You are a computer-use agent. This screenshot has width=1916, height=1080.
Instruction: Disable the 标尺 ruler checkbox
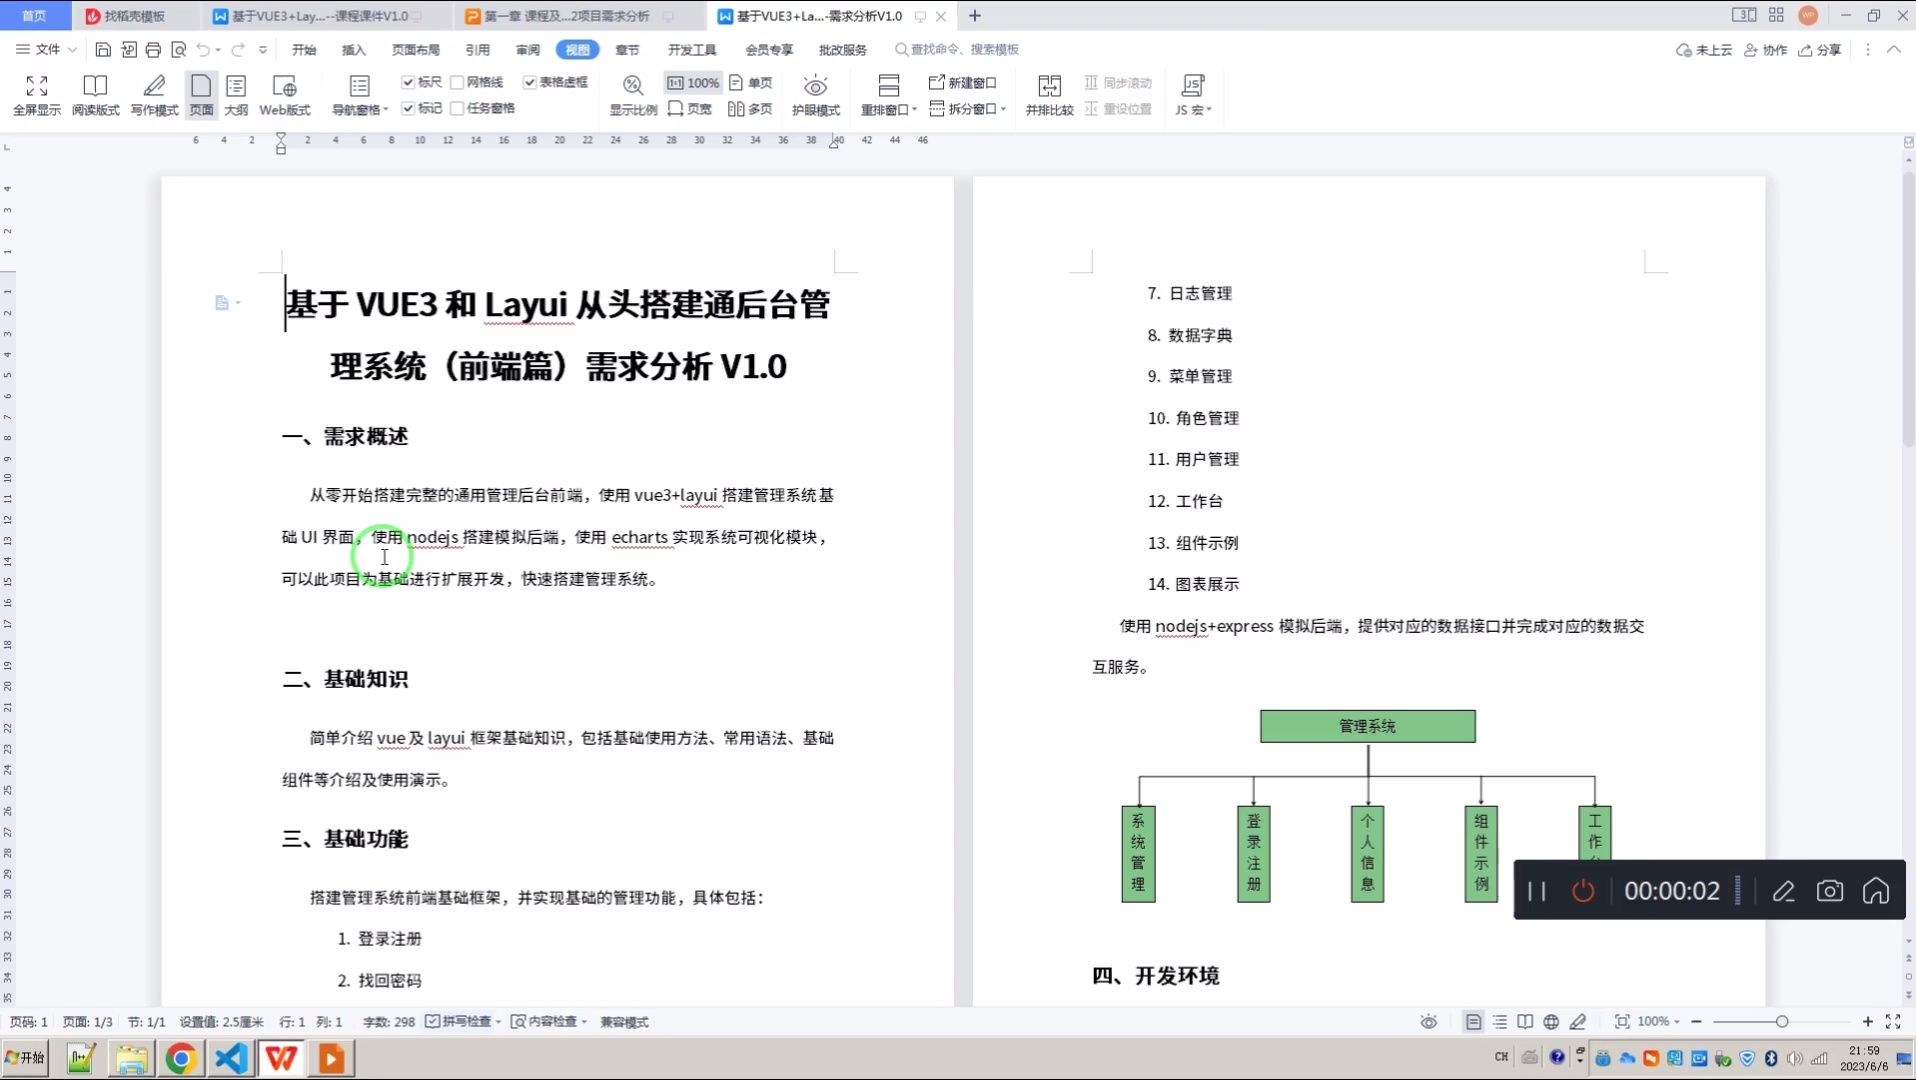point(409,82)
